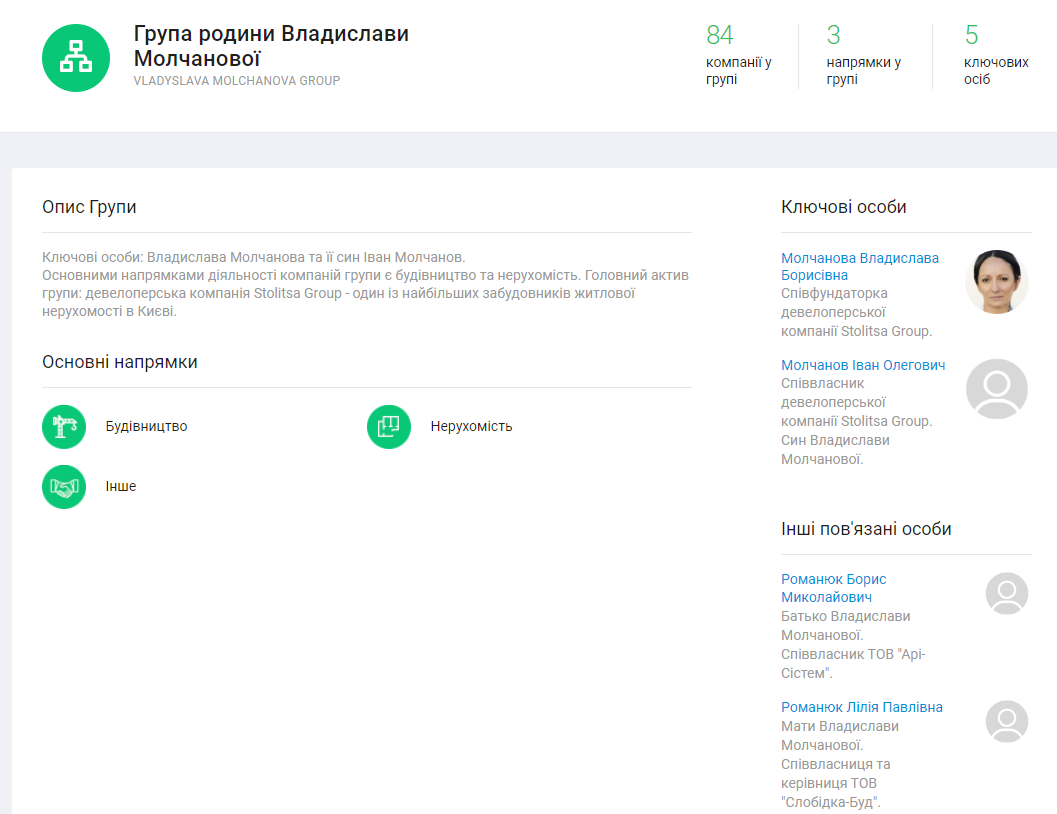Click the 84 компанії у групі counter
1057x814 pixels.
(x=738, y=56)
